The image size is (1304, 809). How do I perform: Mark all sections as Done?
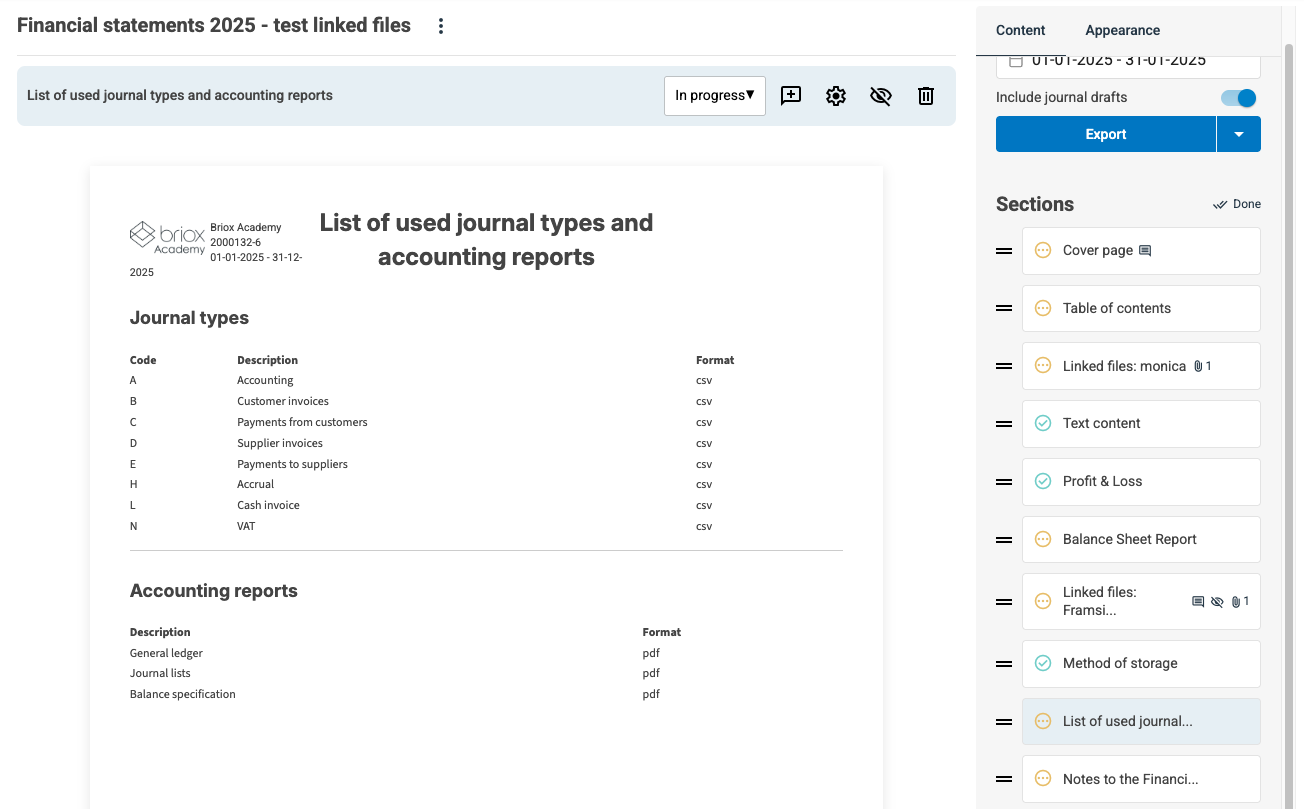tap(1237, 204)
